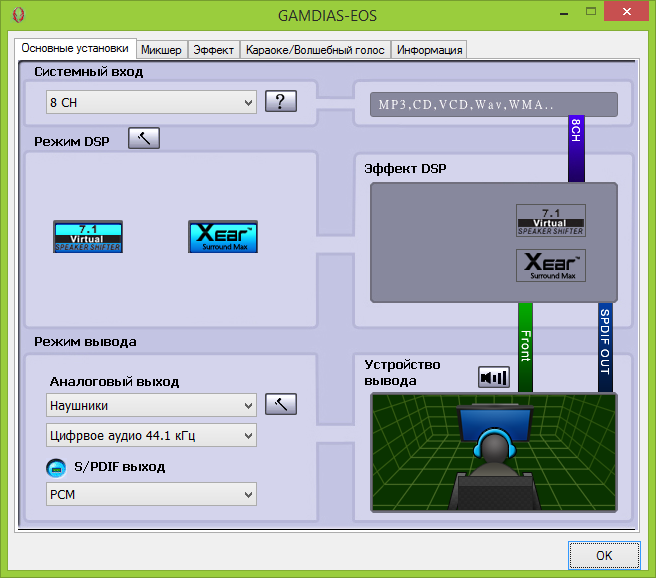Screen dimensions: 656x578
Task: Click the 7.1 Virtual icon in Эффект DSP
Action: pos(550,220)
